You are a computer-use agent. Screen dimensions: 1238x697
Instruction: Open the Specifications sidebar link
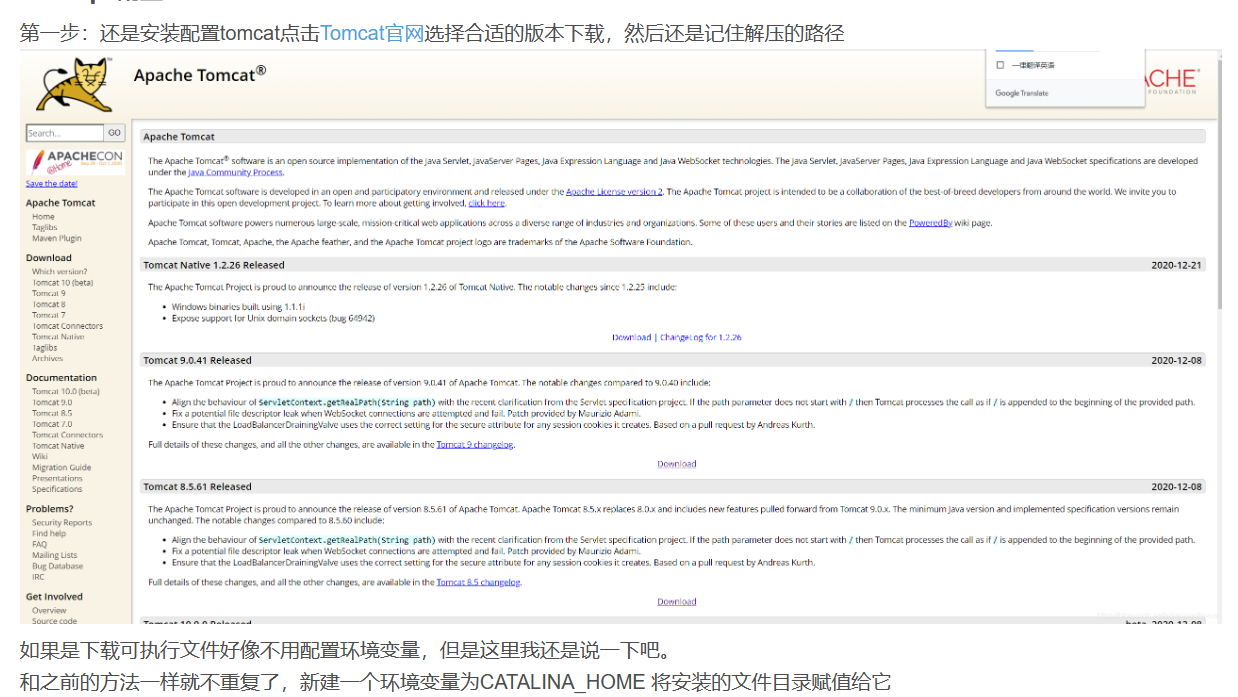pos(57,489)
